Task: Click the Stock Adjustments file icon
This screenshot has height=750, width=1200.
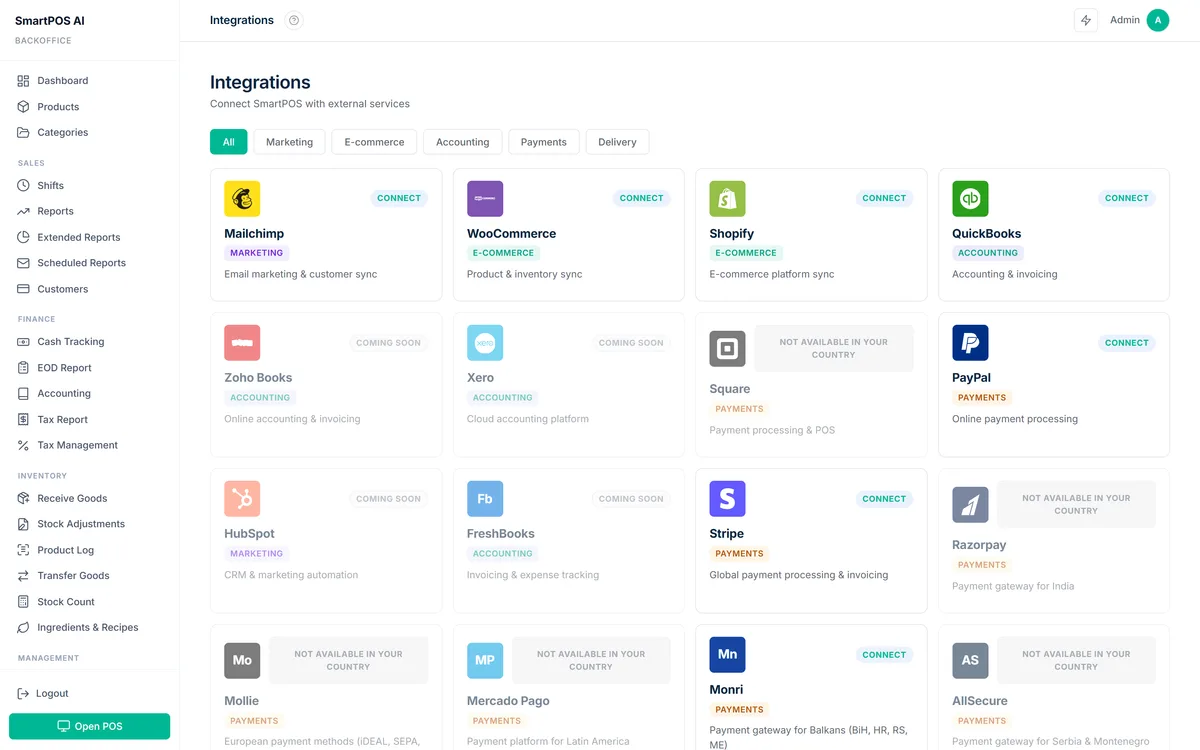Action: pyautogui.click(x=23, y=525)
